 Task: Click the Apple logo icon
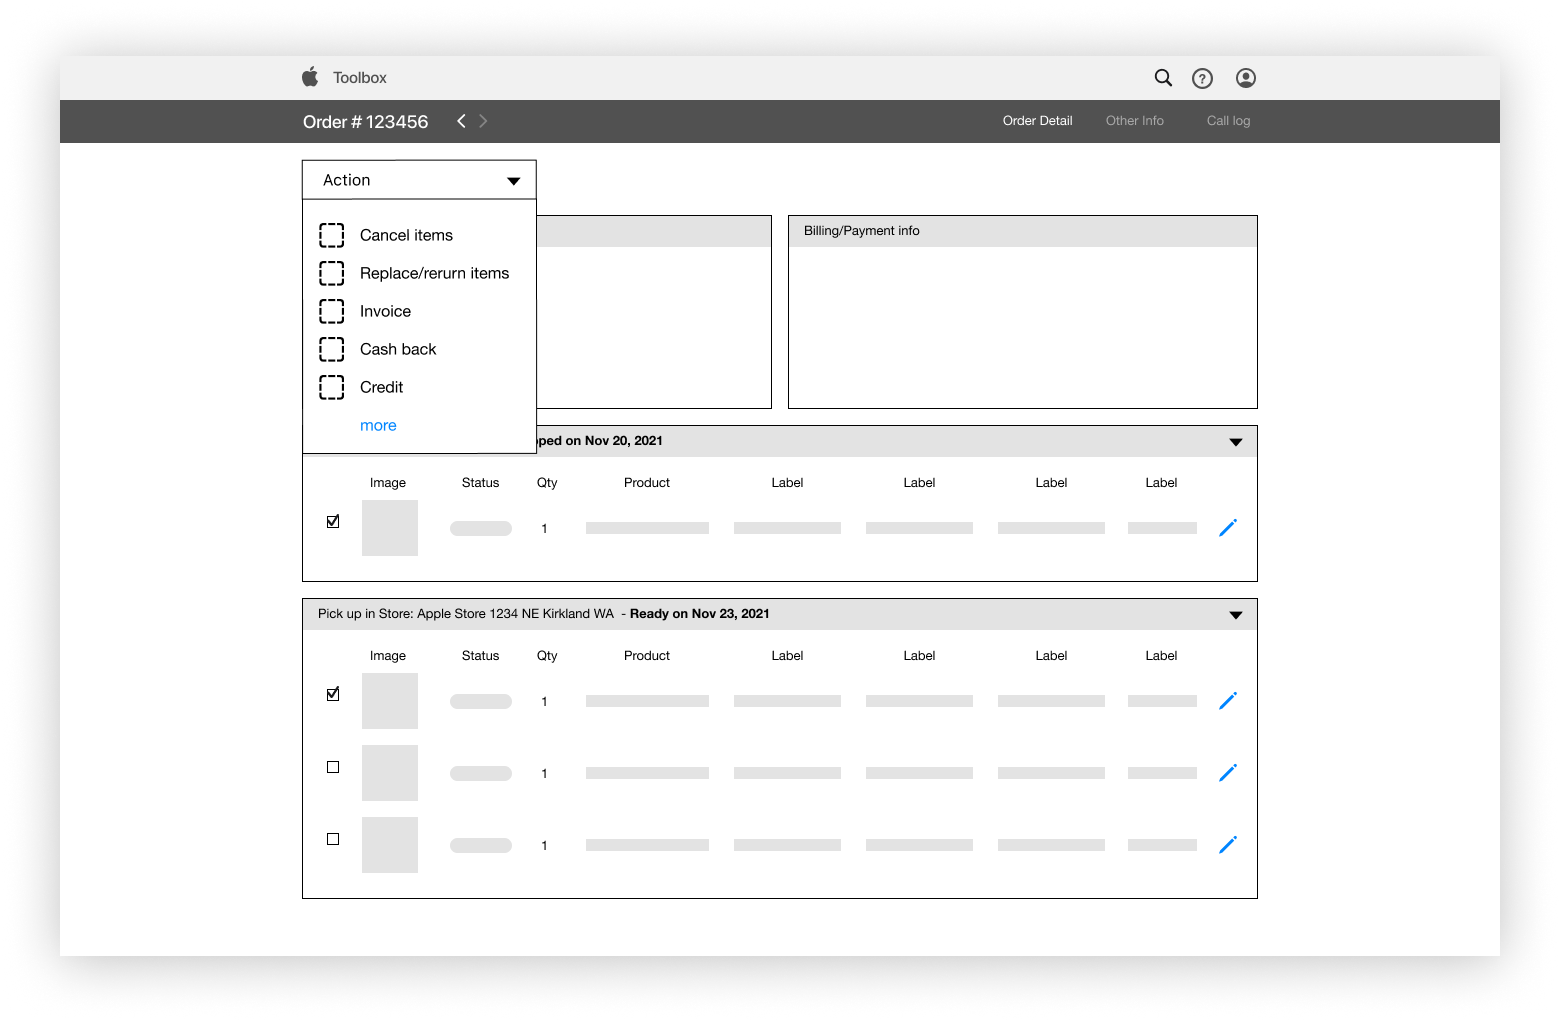click(310, 77)
